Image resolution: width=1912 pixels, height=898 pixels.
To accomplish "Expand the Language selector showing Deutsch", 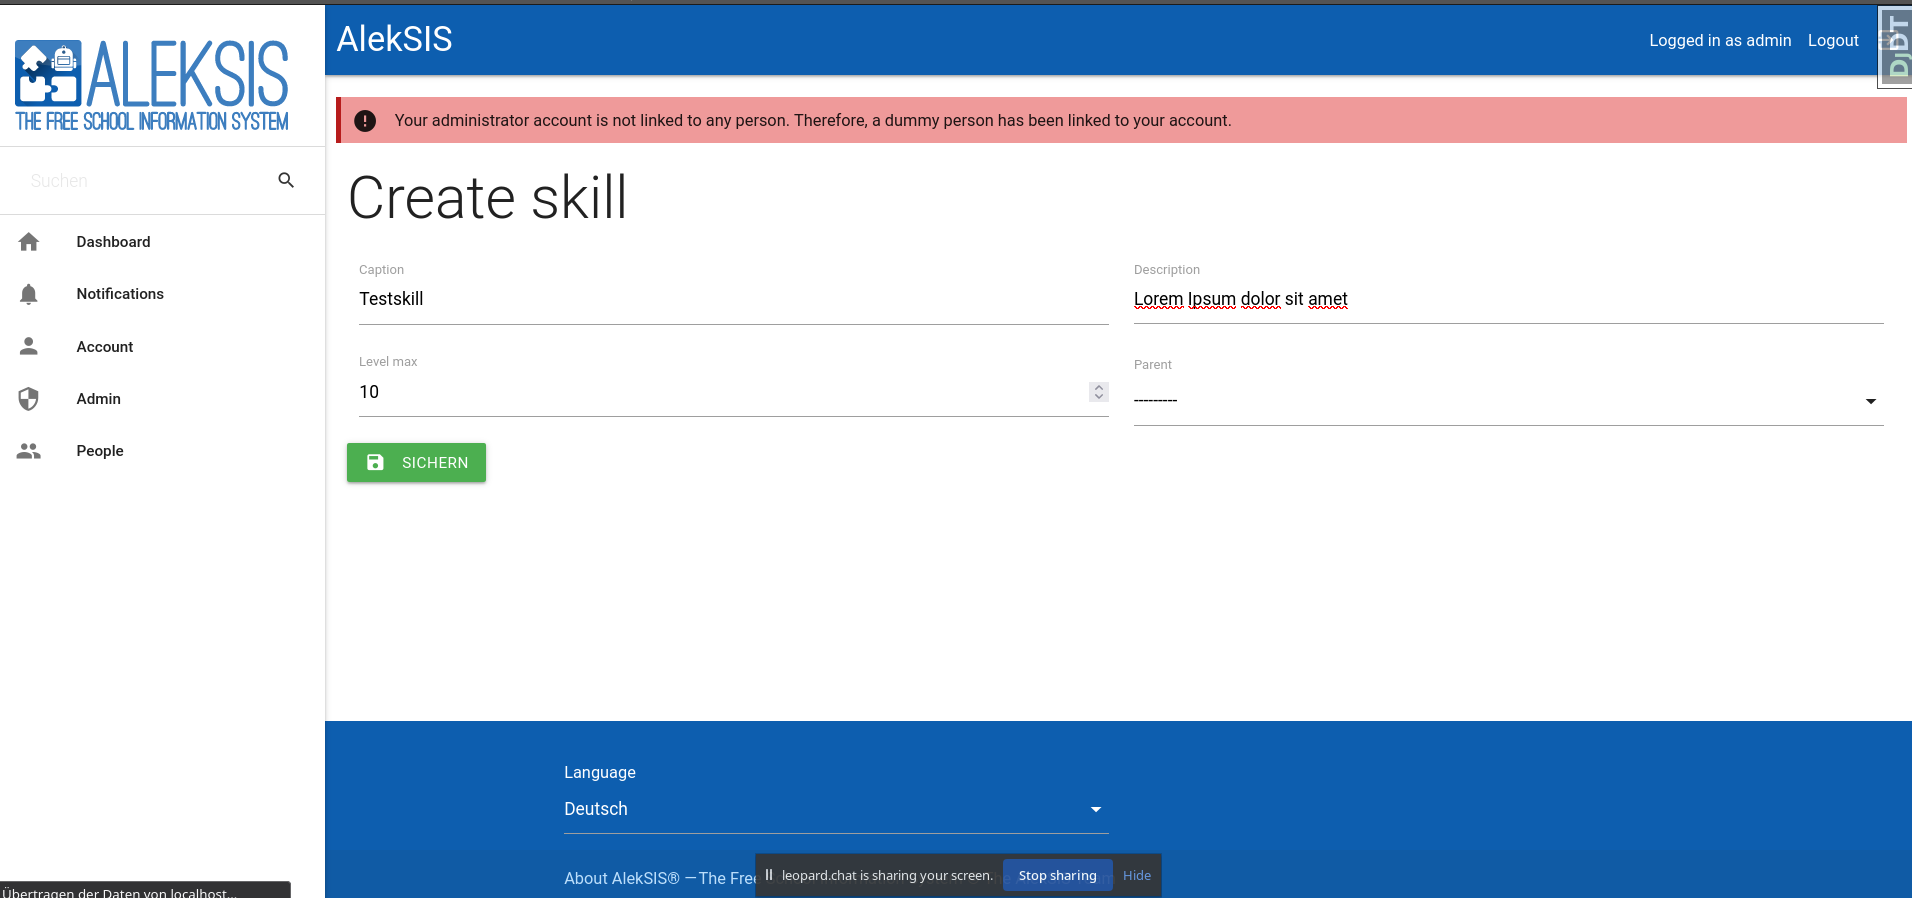I will (835, 809).
